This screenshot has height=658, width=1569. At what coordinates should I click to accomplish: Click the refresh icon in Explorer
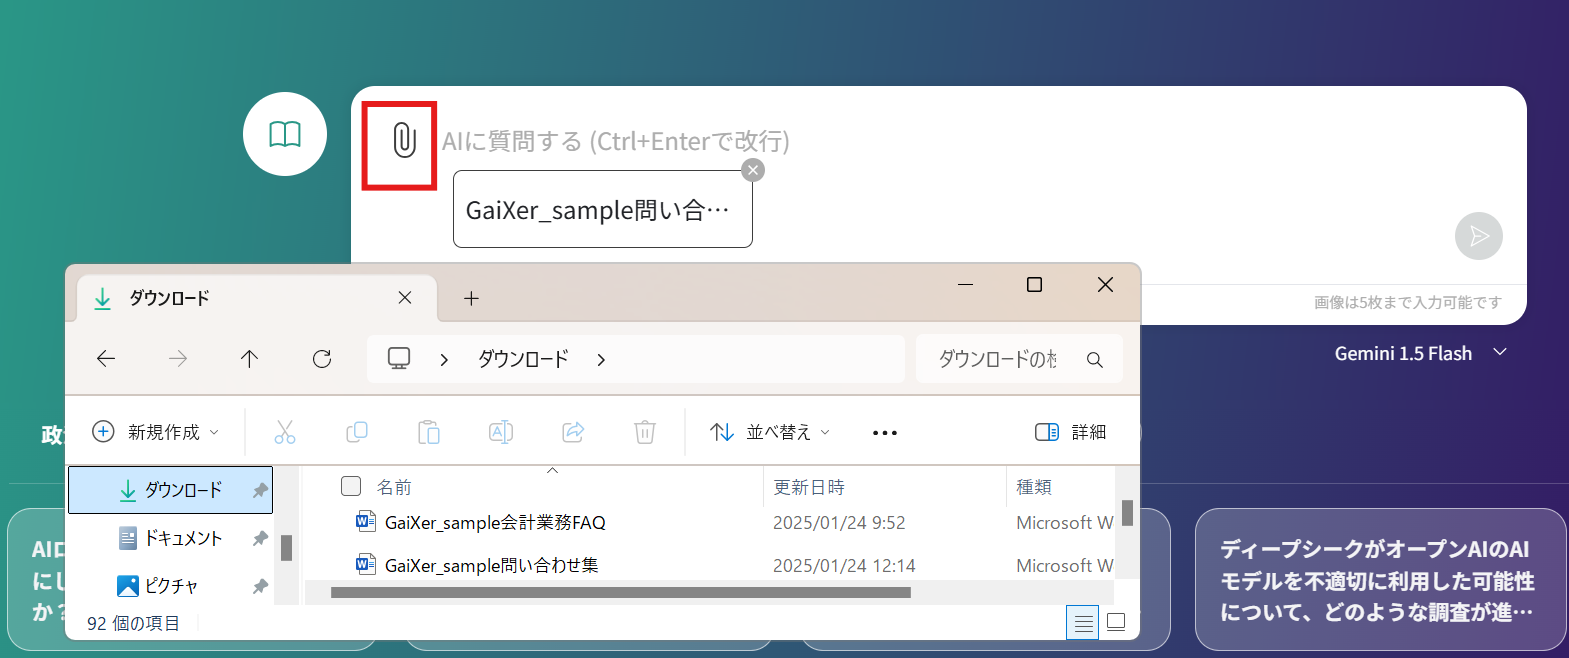pos(322,359)
